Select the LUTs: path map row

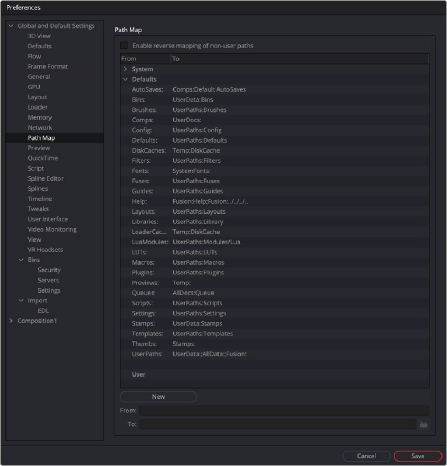(274, 252)
